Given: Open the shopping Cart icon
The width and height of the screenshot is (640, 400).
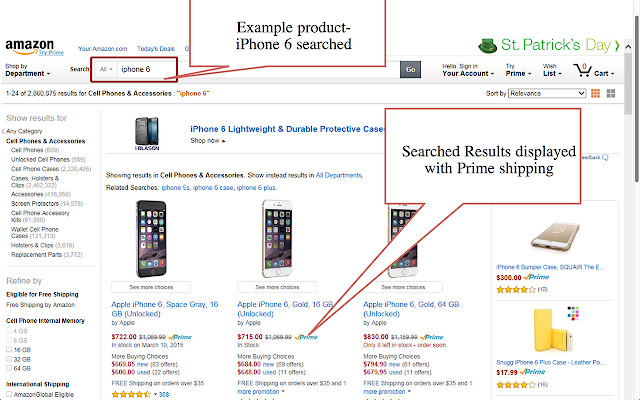Looking at the screenshot, I should tap(582, 70).
